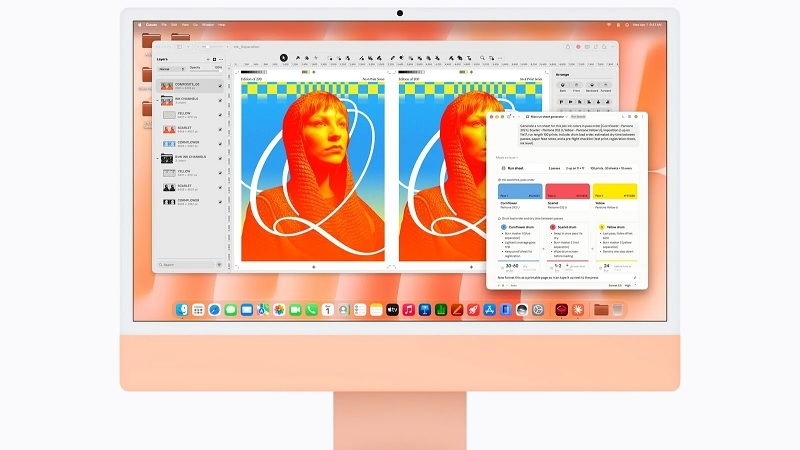Open Launchpad from the Dock

tap(198, 310)
